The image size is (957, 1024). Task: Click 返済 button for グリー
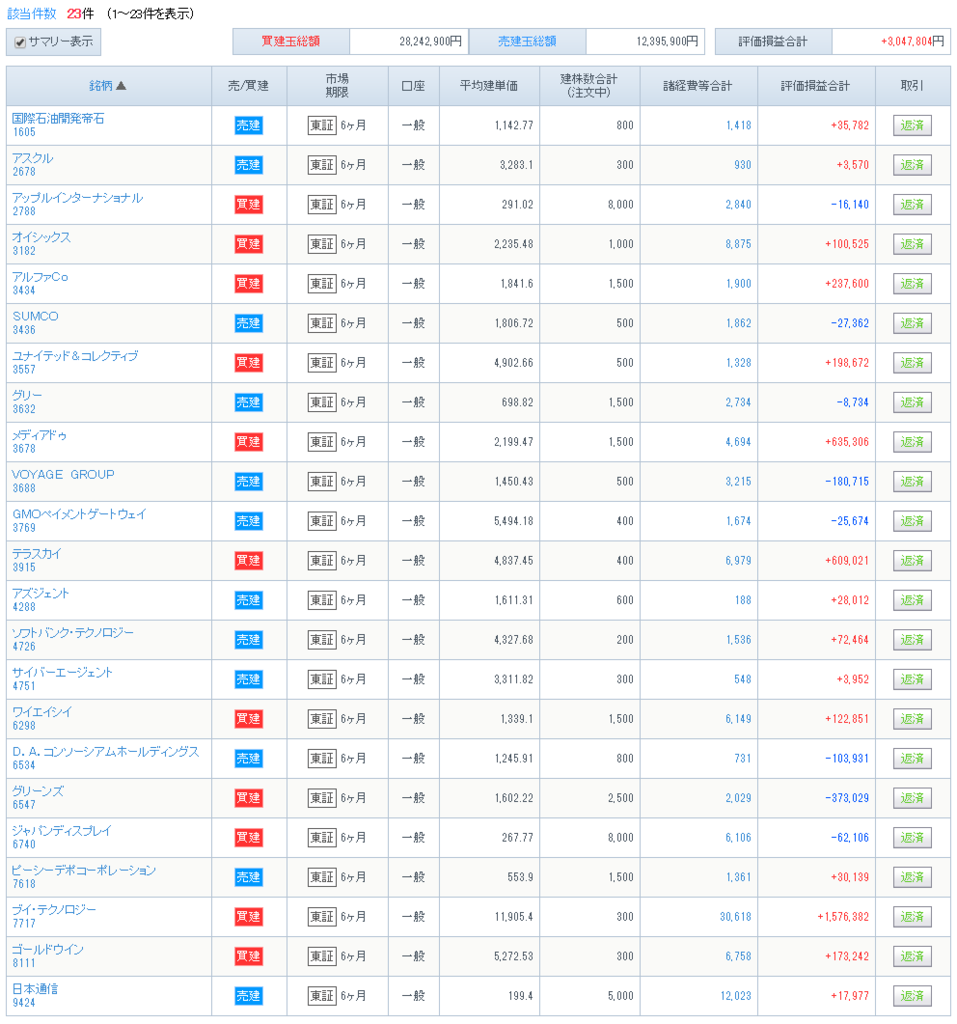(912, 402)
